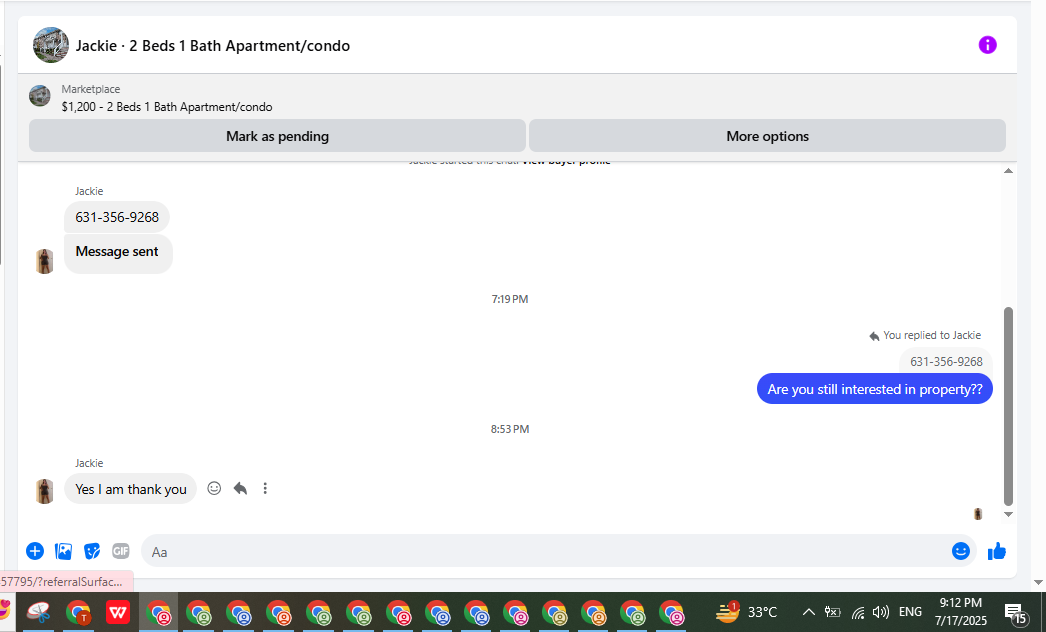
Task: React with emoji to Jackie's message
Action: coord(214,489)
